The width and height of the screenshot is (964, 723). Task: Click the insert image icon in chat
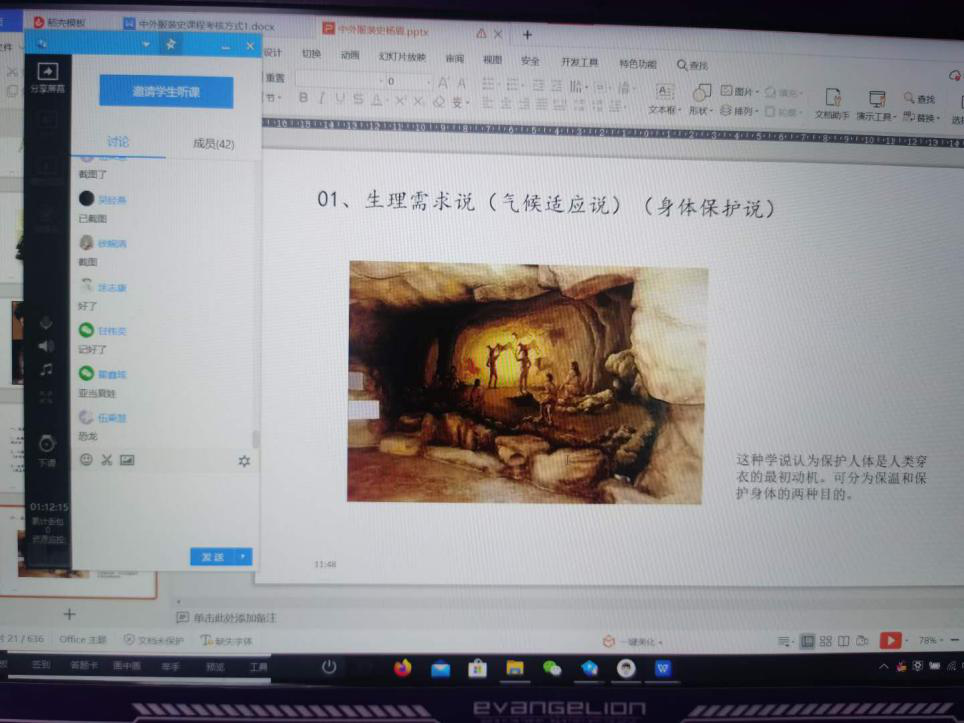point(127,460)
